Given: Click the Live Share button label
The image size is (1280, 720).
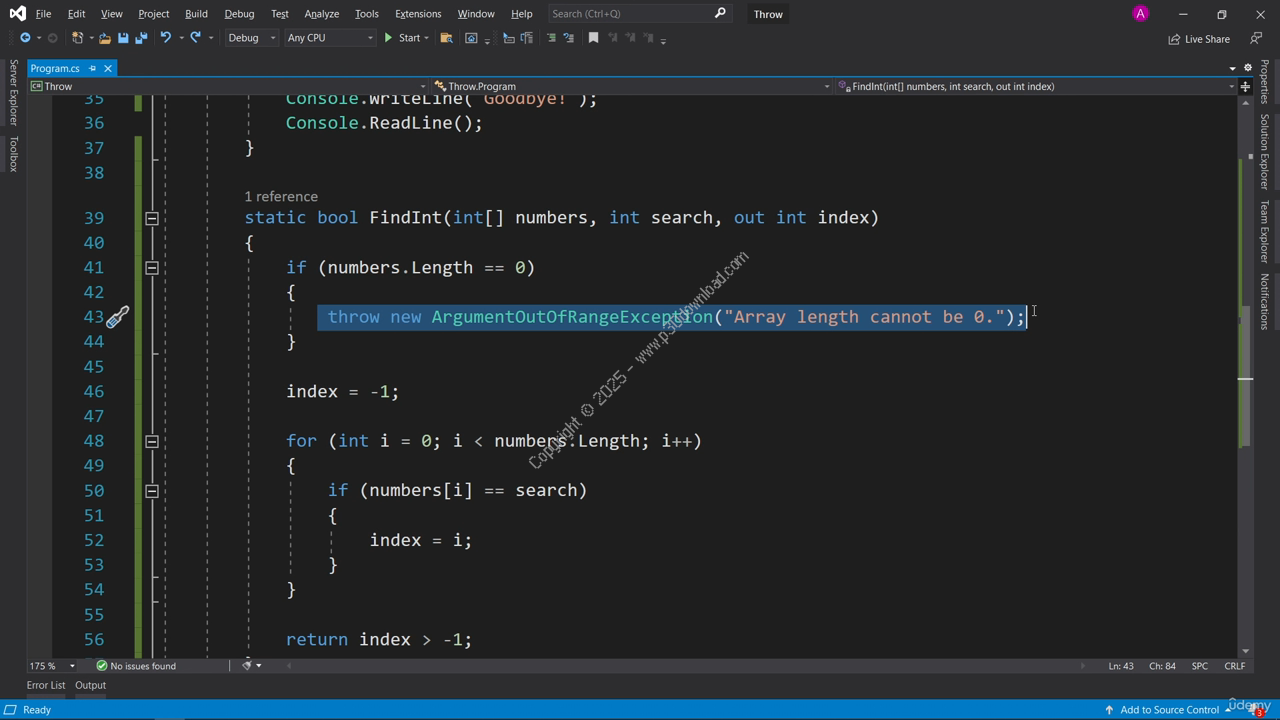Looking at the screenshot, I should coord(1207,39).
